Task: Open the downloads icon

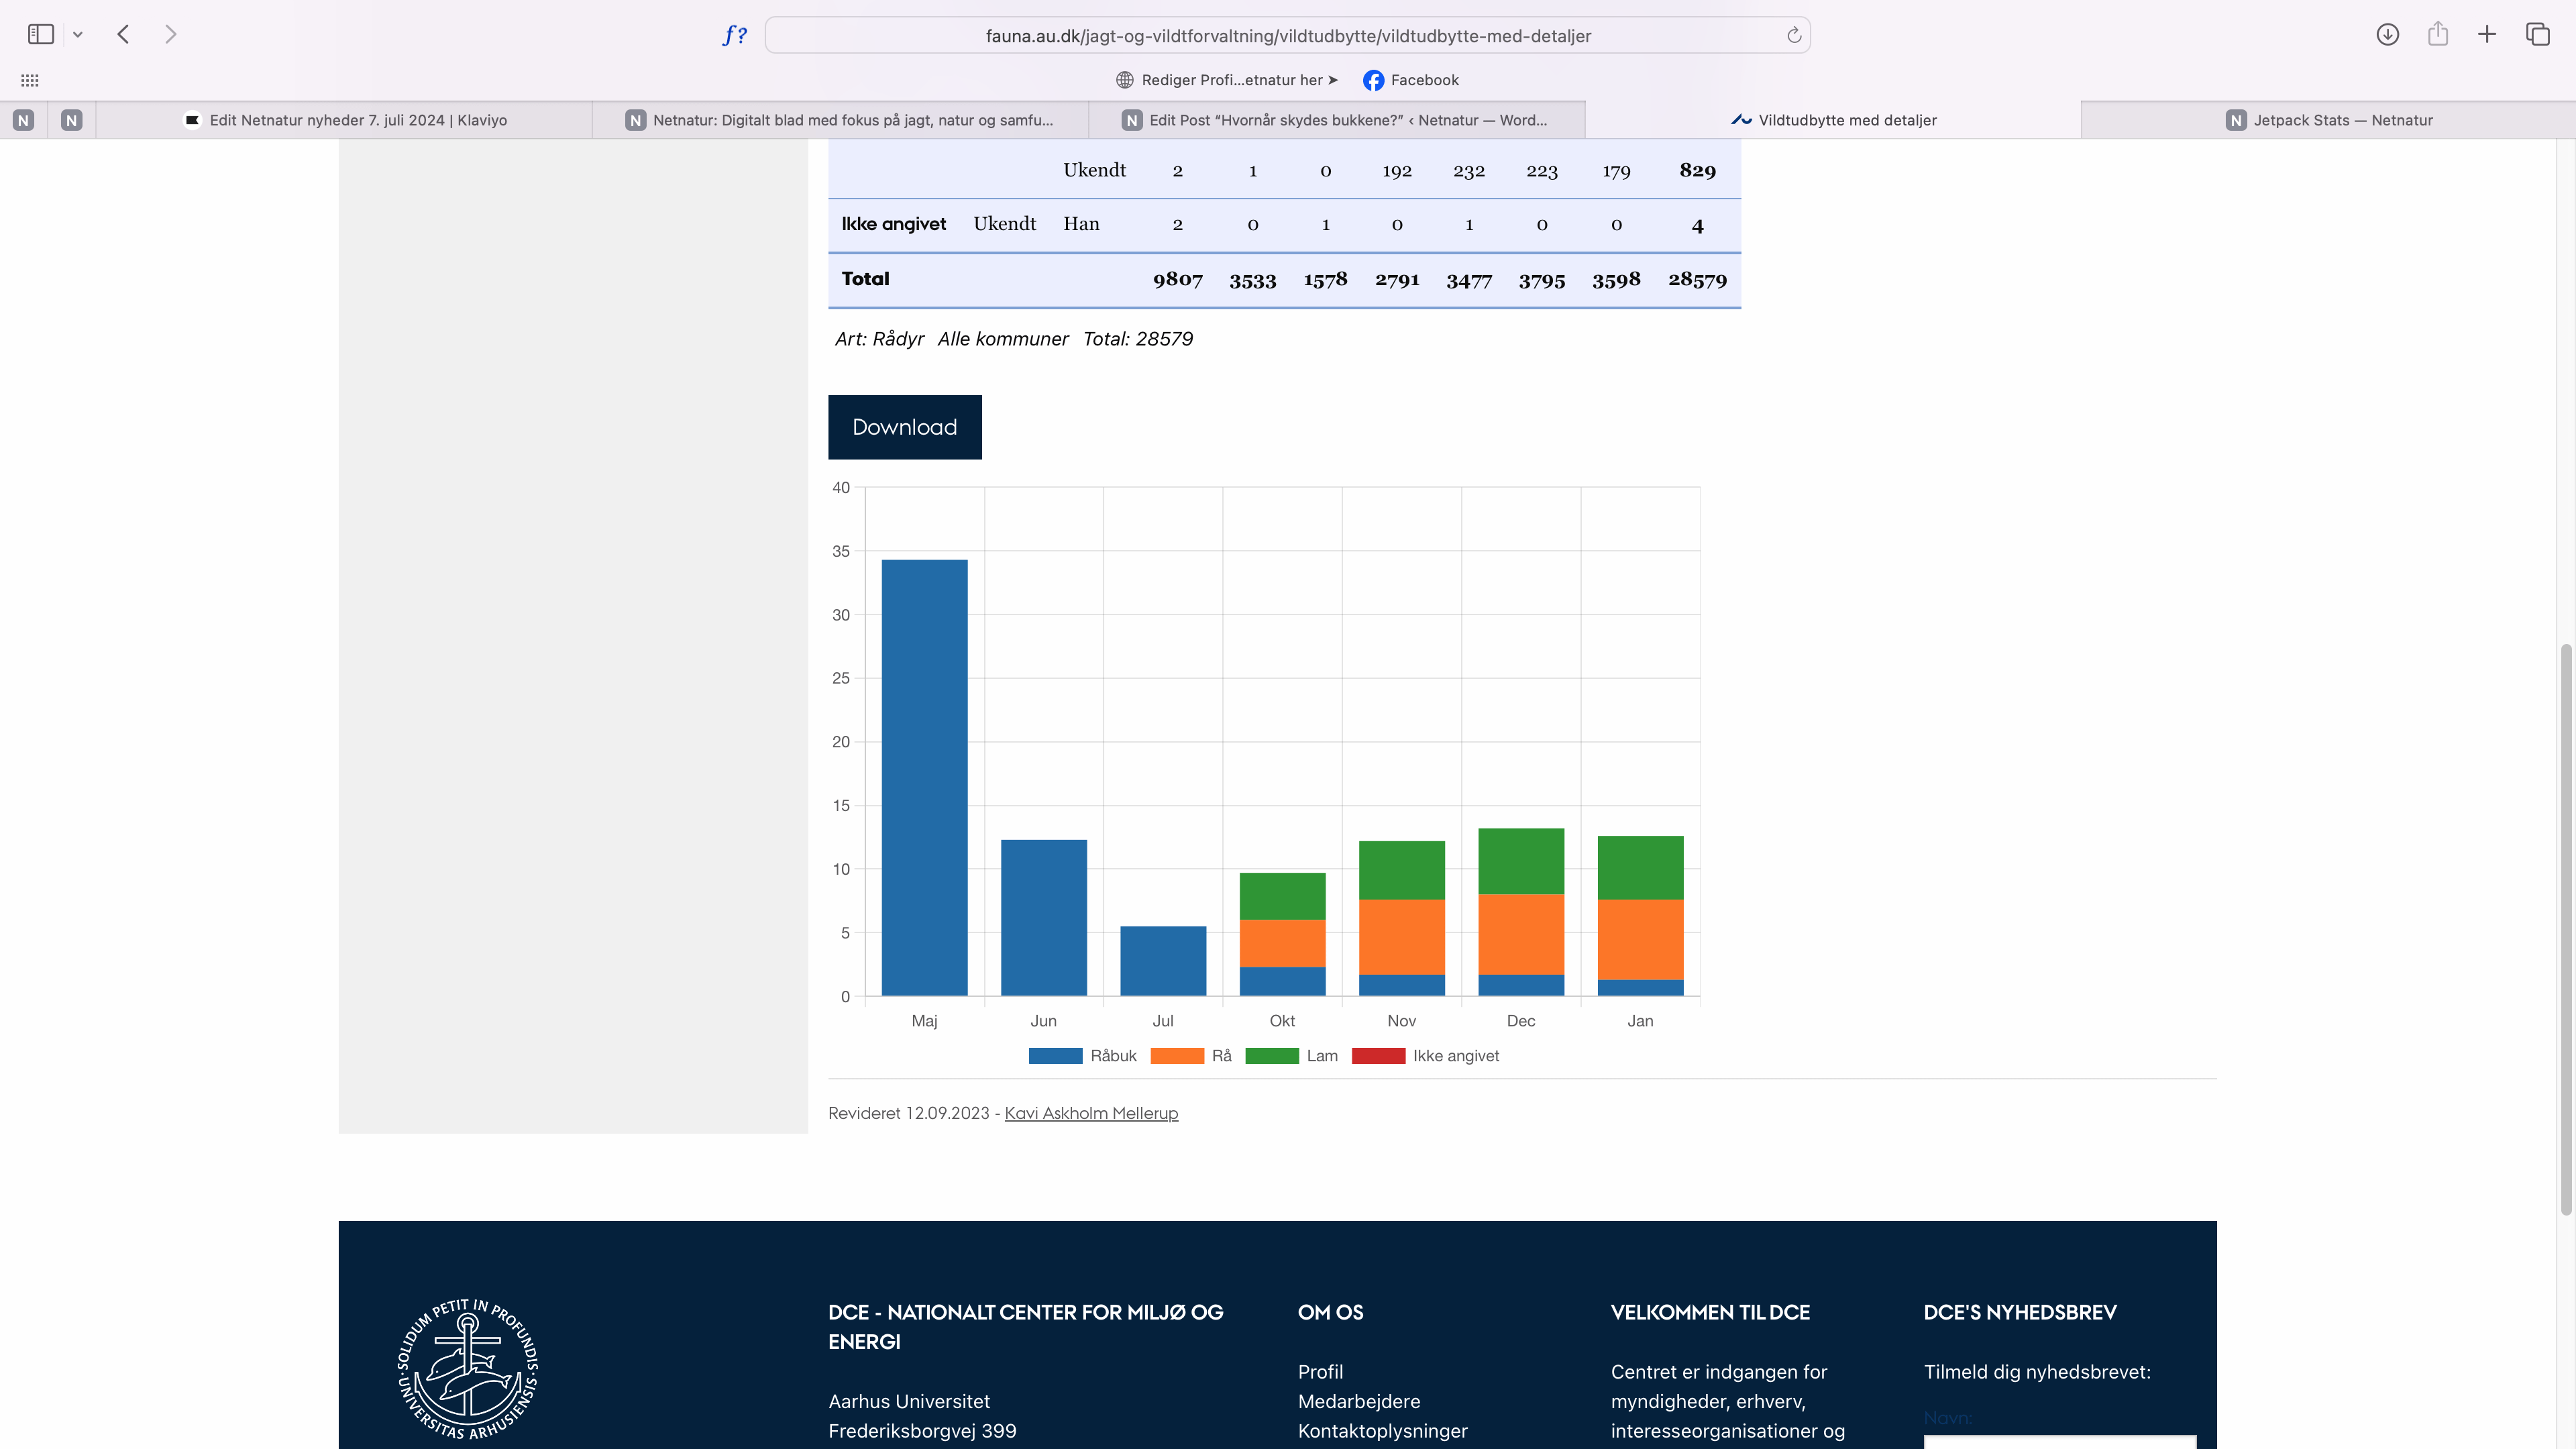Action: tap(2388, 35)
